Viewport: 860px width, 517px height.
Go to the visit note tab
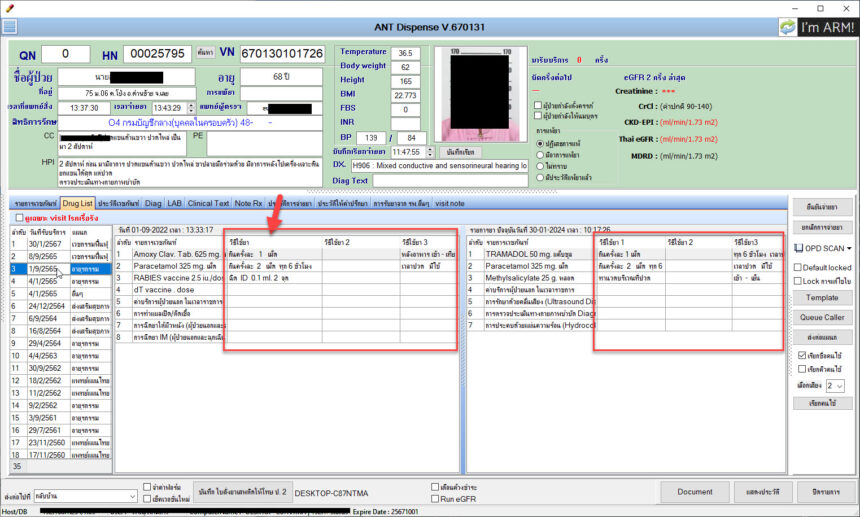(x=449, y=202)
